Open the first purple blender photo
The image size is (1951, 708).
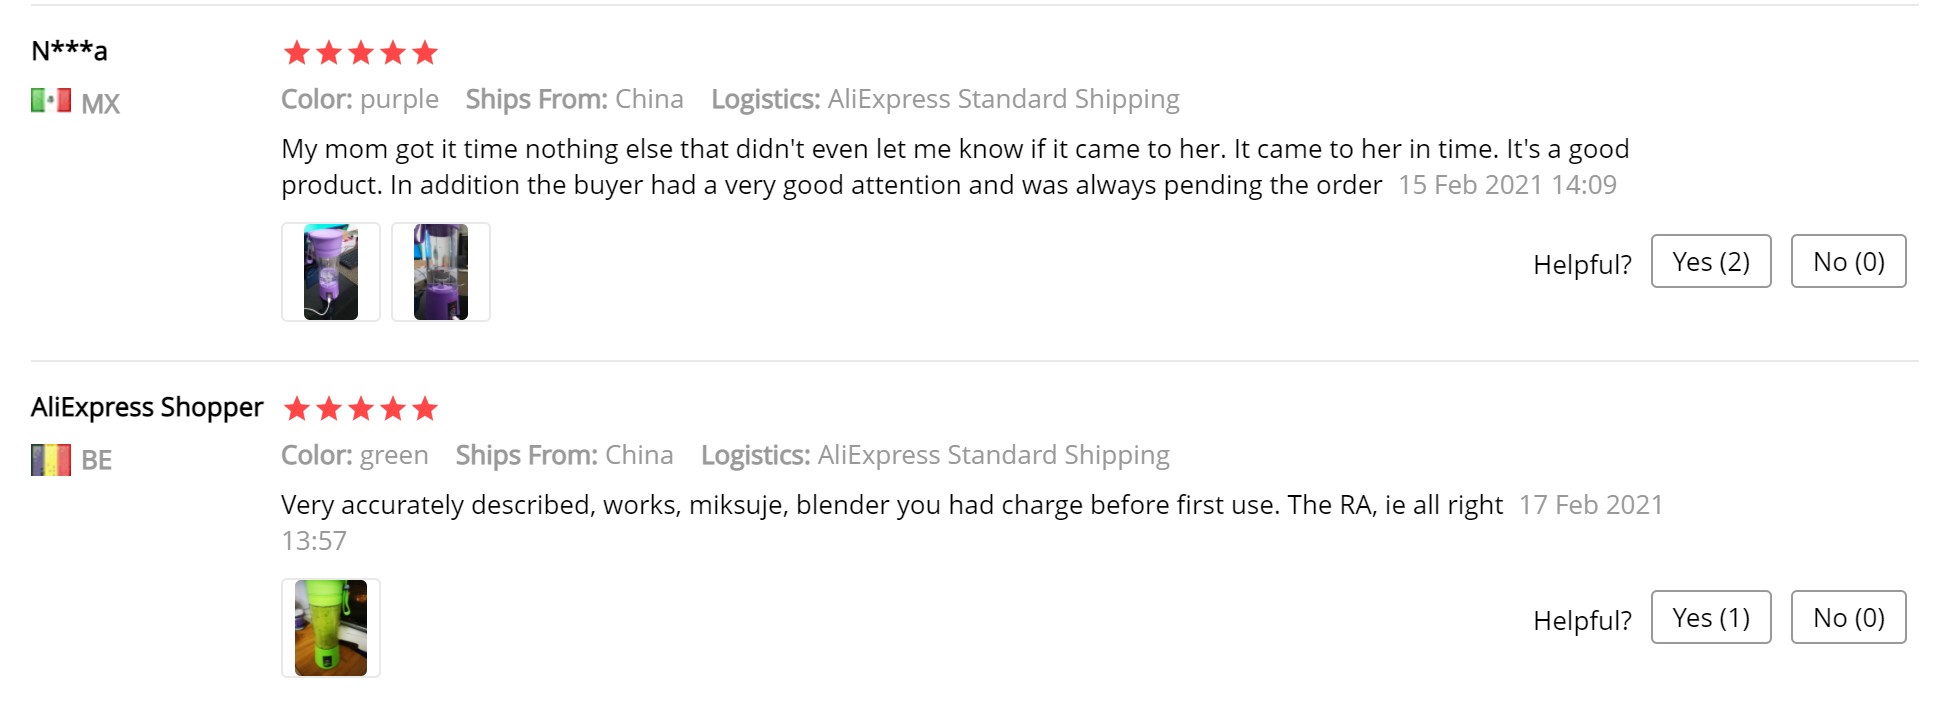(331, 272)
